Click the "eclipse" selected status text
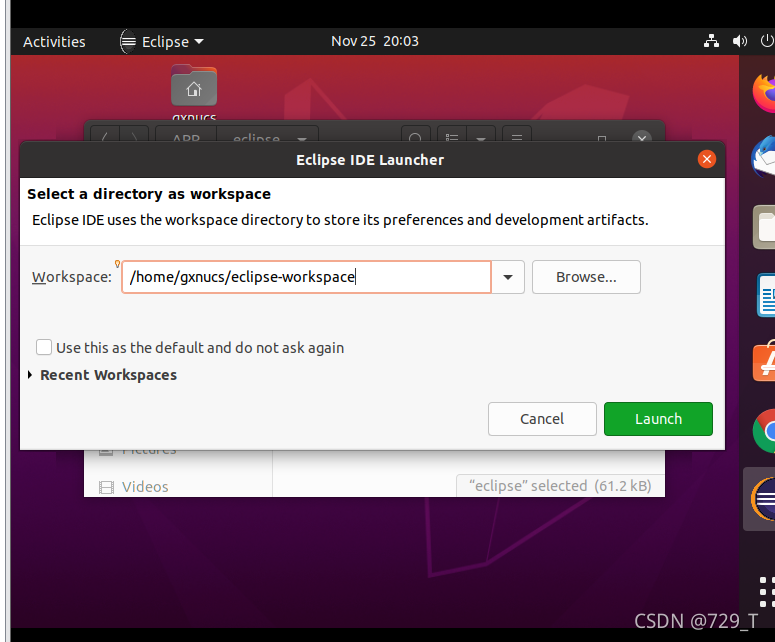 pyautogui.click(x=560, y=486)
